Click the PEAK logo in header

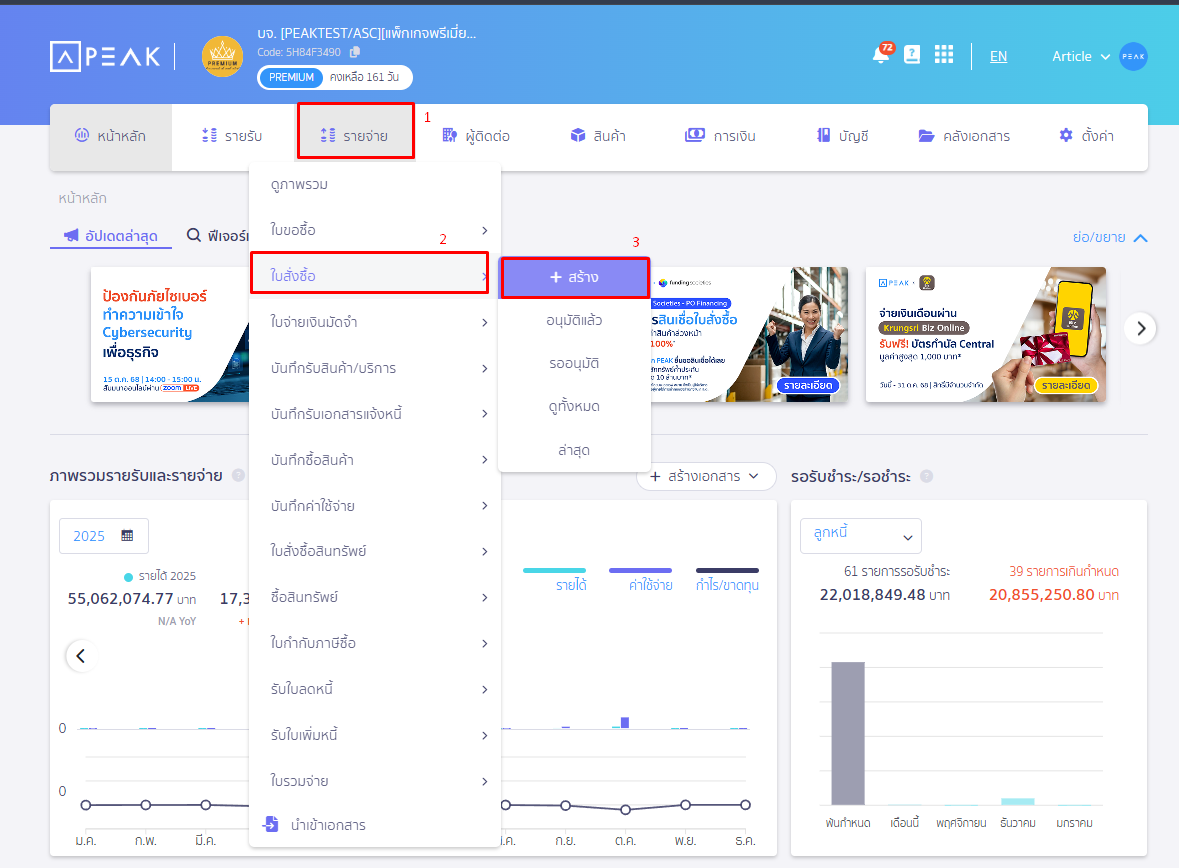pyautogui.click(x=105, y=56)
